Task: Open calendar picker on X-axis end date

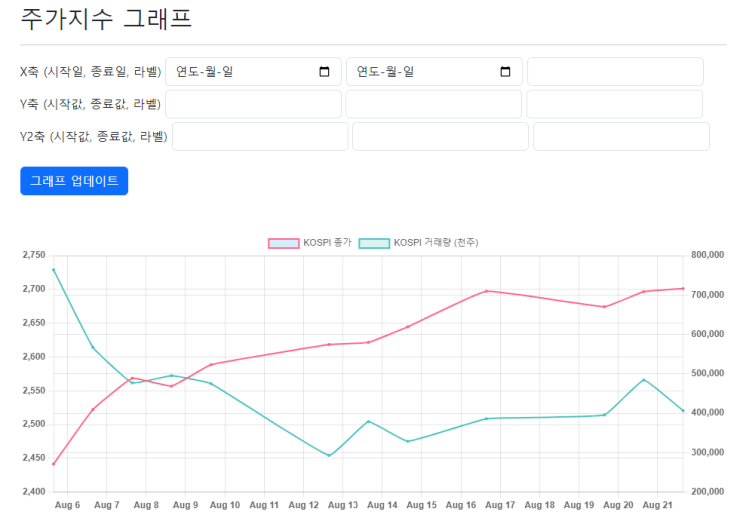Action: coord(505,72)
